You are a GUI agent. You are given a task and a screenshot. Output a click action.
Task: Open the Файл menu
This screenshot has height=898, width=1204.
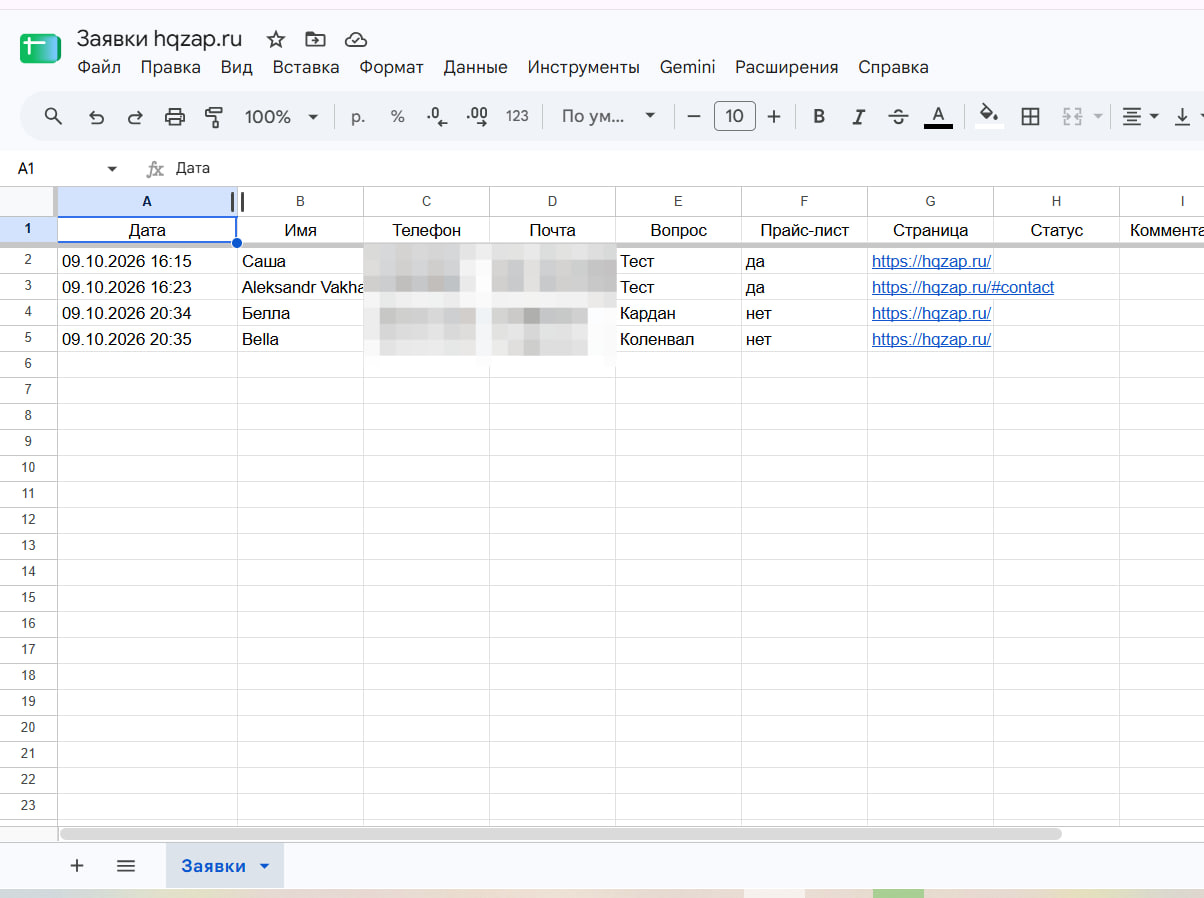tap(99, 67)
